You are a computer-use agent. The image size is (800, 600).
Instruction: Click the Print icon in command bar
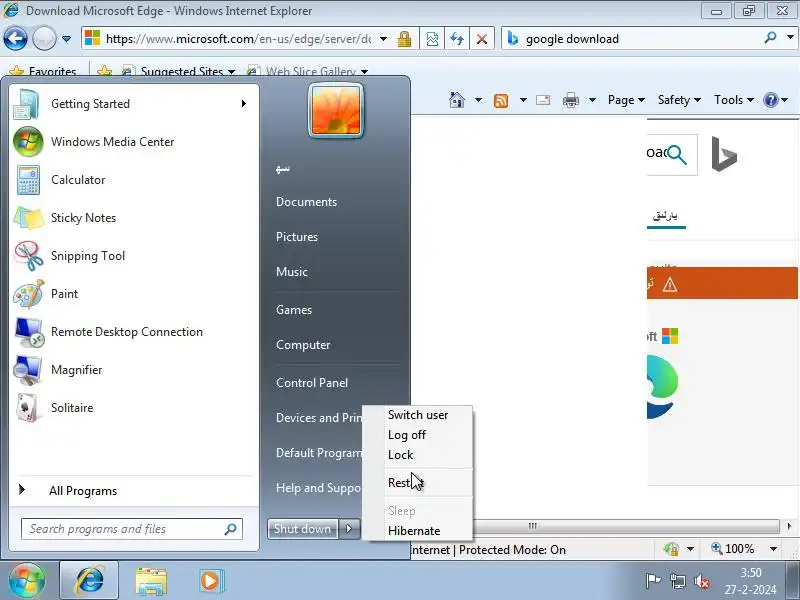click(570, 100)
